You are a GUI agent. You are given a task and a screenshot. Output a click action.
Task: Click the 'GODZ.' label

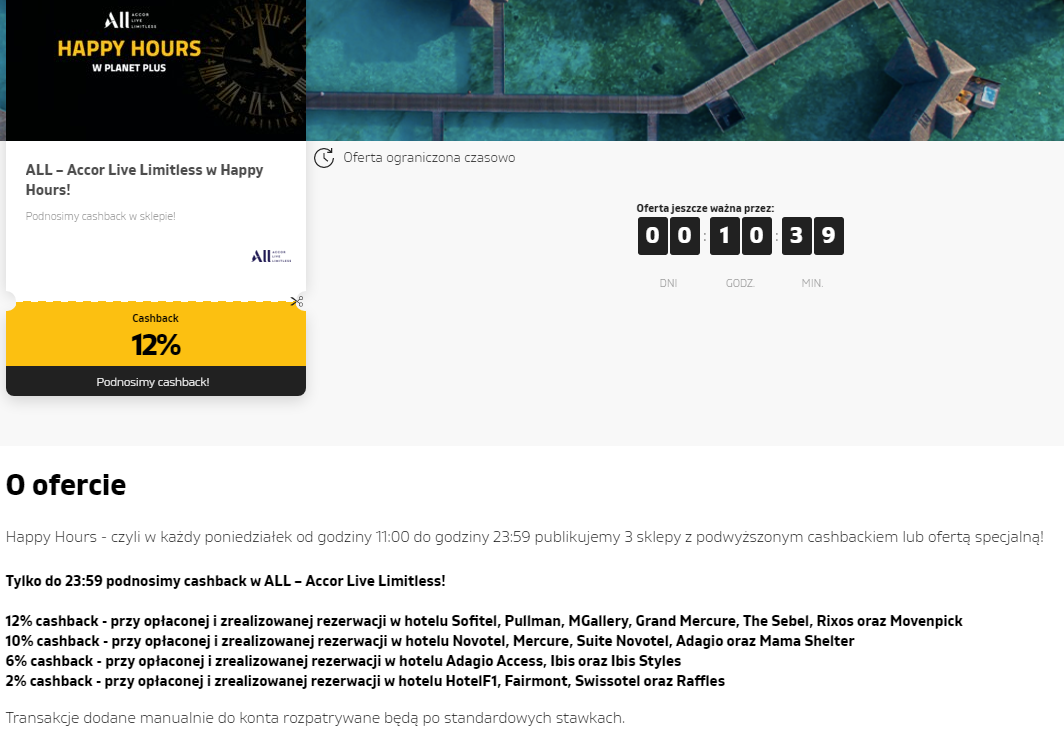click(x=740, y=283)
